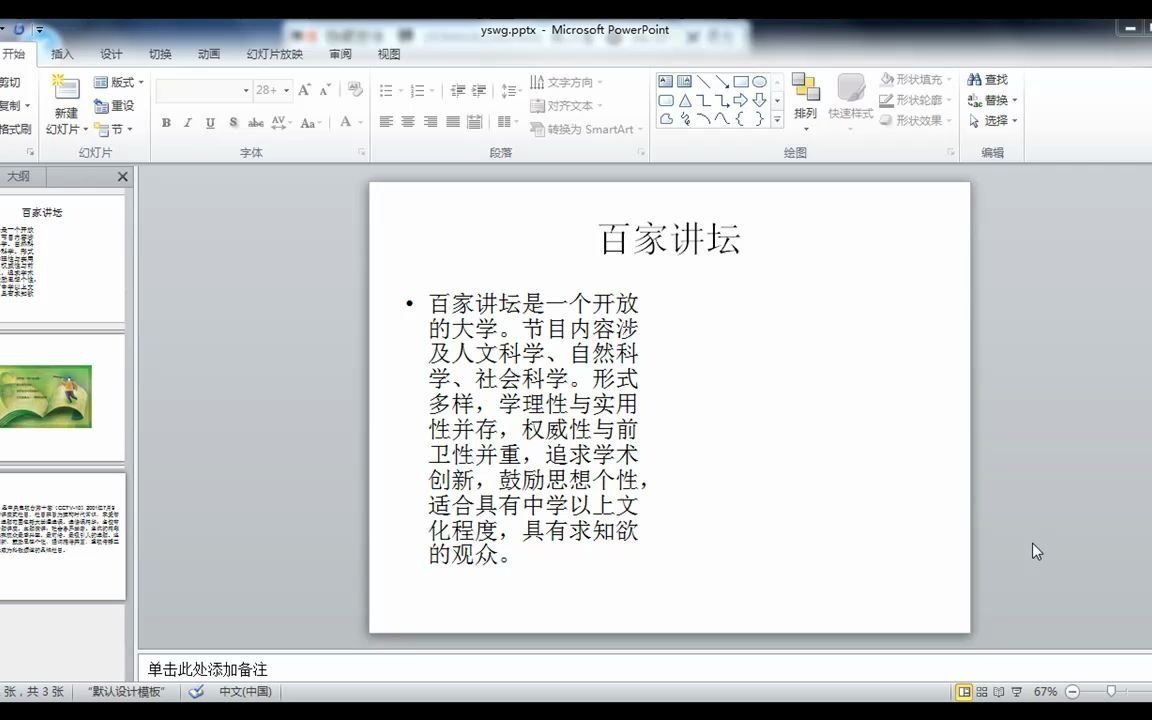This screenshot has height=720, width=1152.
Task: Select the Arrange (排列) icon
Action: (x=805, y=97)
